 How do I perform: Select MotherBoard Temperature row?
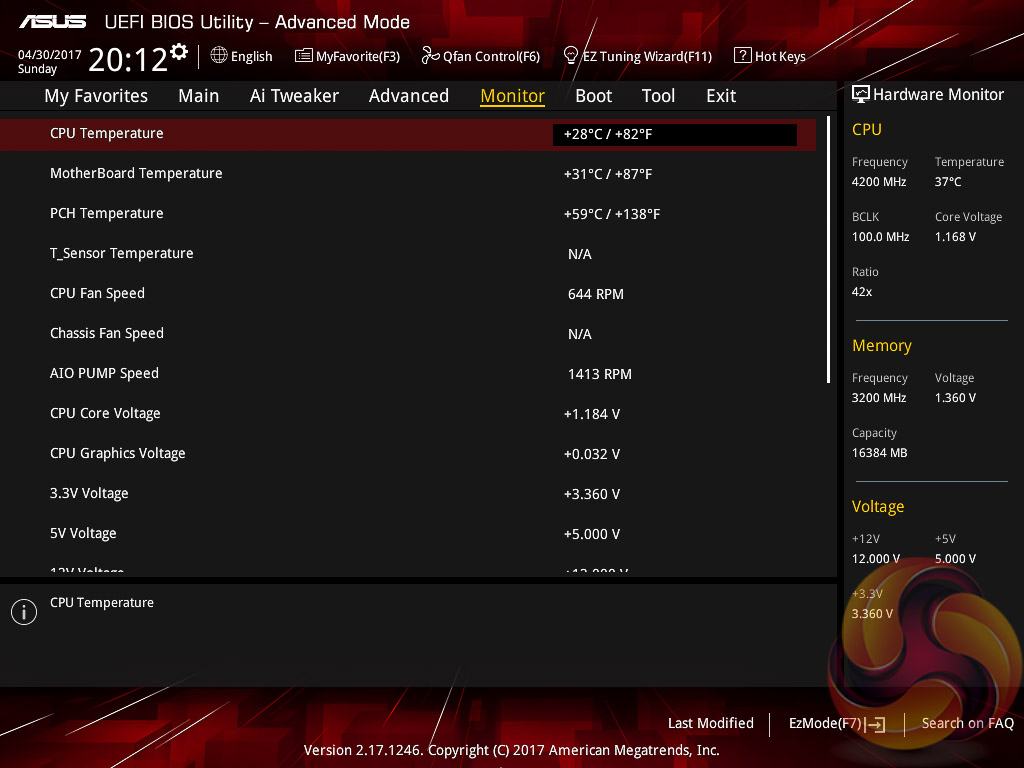tap(408, 174)
